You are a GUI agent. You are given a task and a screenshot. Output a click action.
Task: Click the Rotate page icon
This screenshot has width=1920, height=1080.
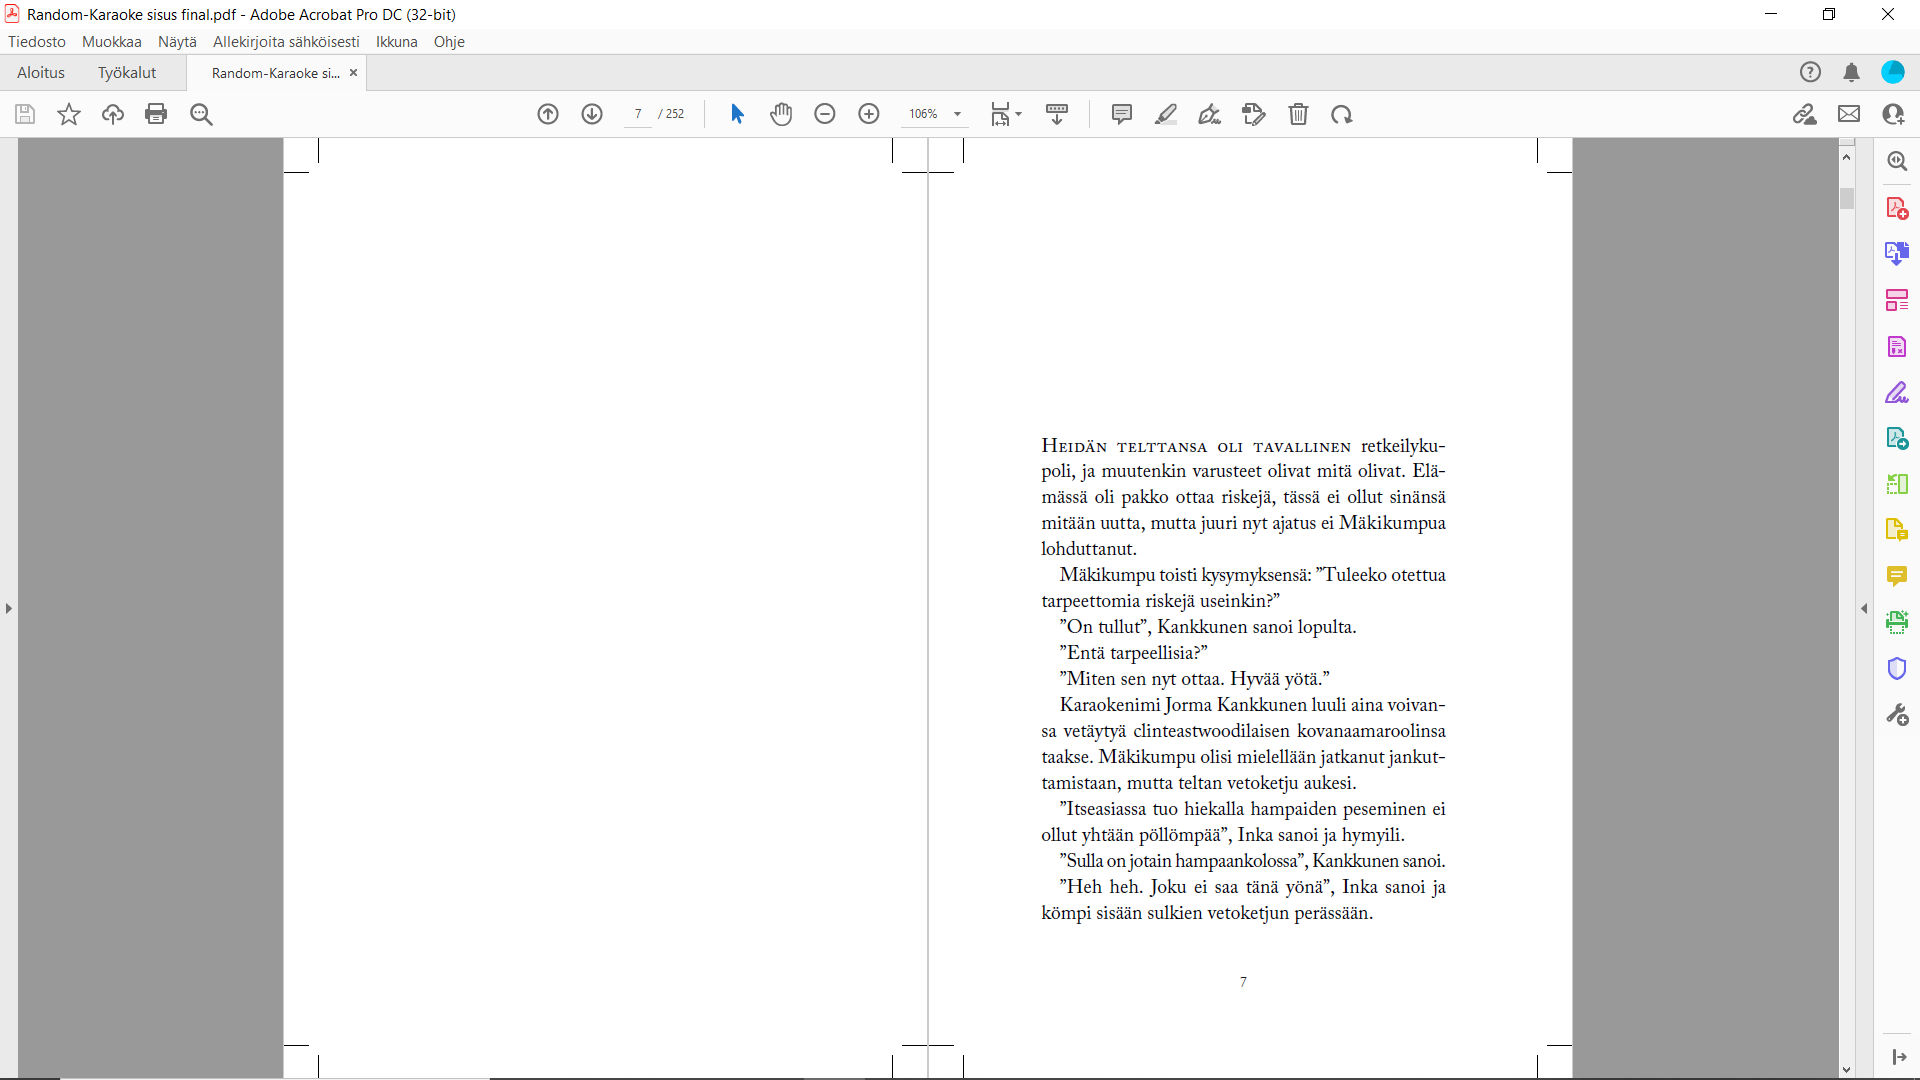[1342, 114]
